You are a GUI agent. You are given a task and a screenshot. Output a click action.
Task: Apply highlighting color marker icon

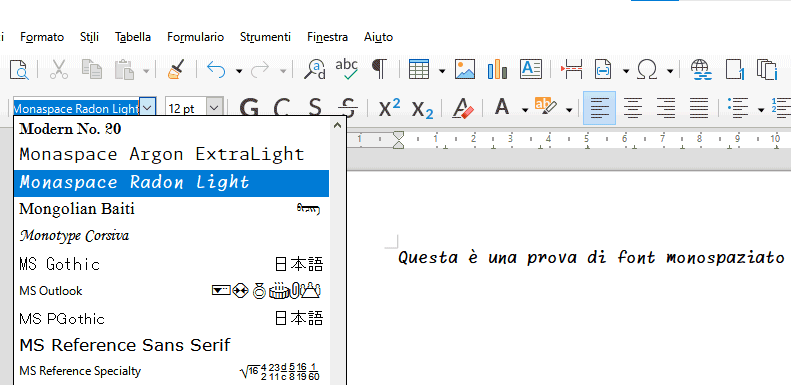(x=546, y=107)
